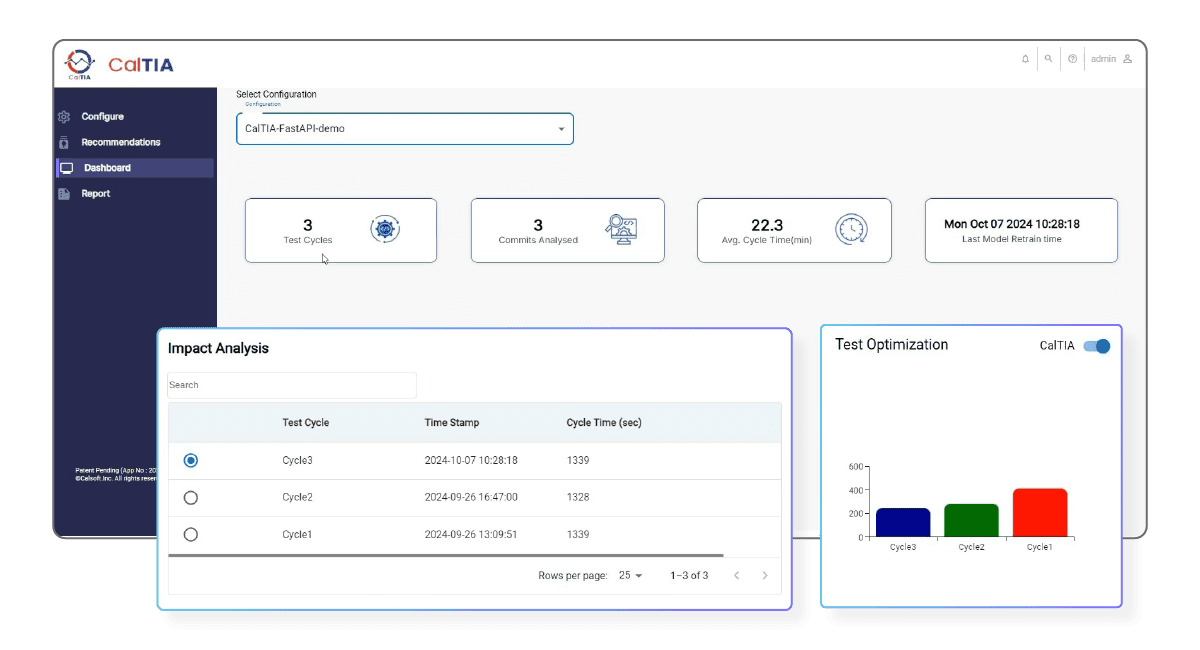Click the Commits Analysed card

[x=568, y=230]
